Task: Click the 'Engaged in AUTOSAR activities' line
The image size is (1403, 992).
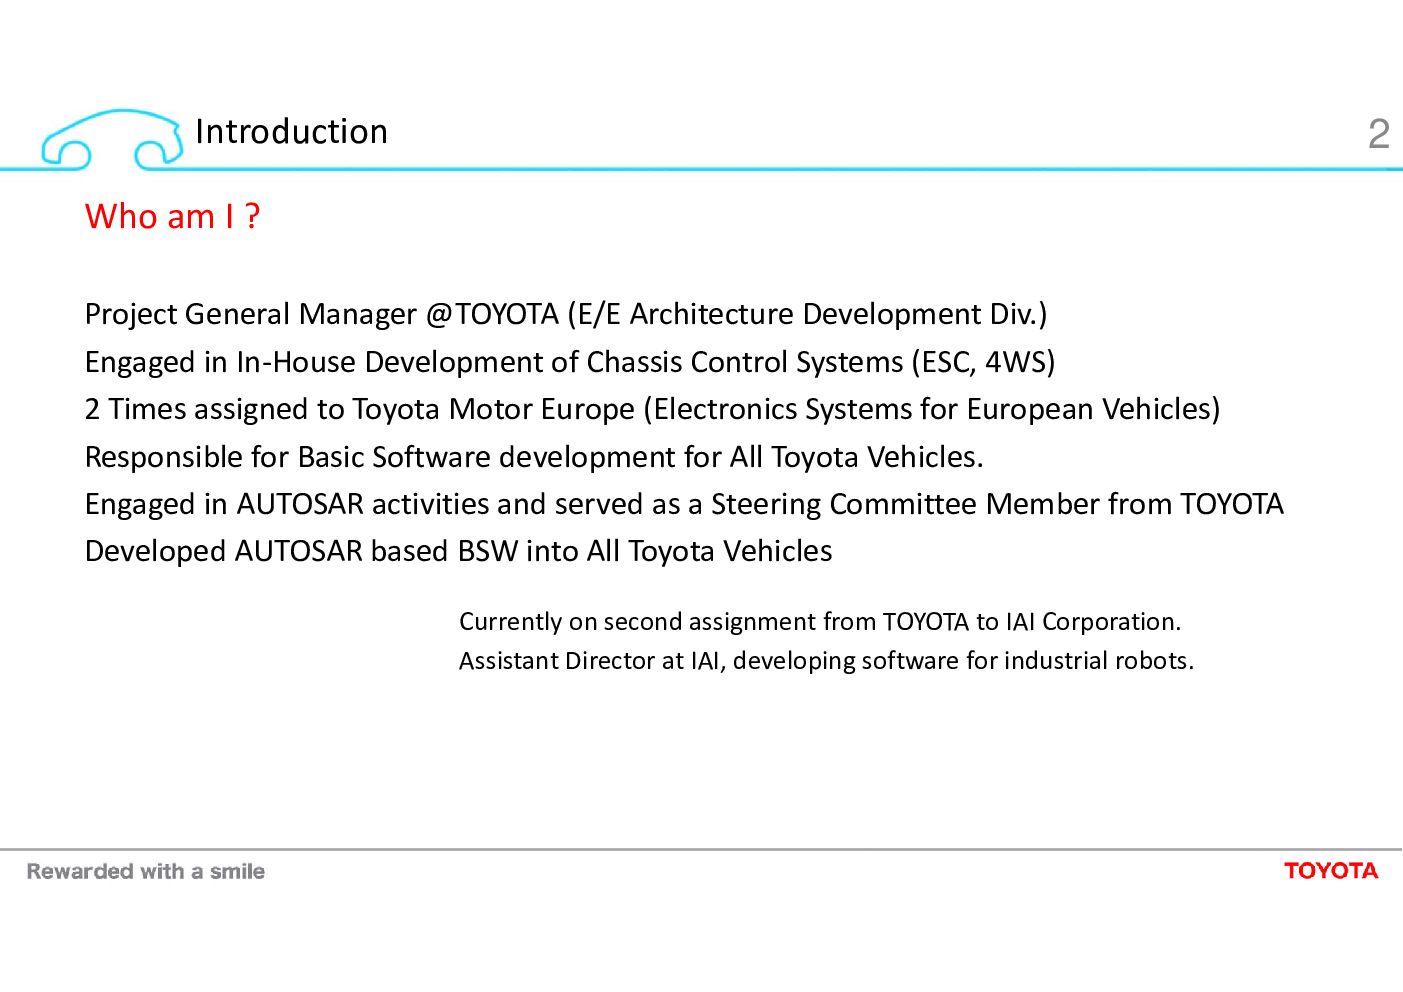Action: pos(684,504)
